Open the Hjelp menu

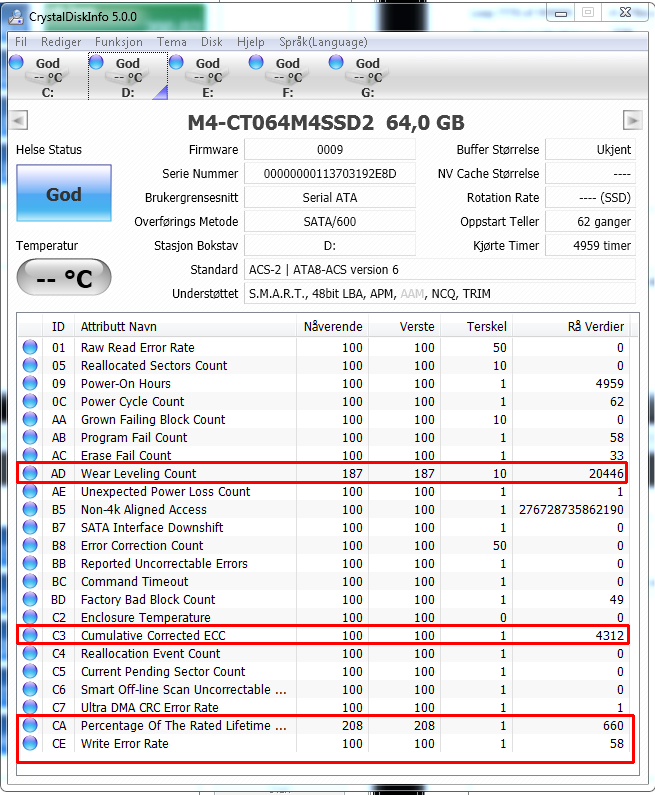(x=250, y=42)
